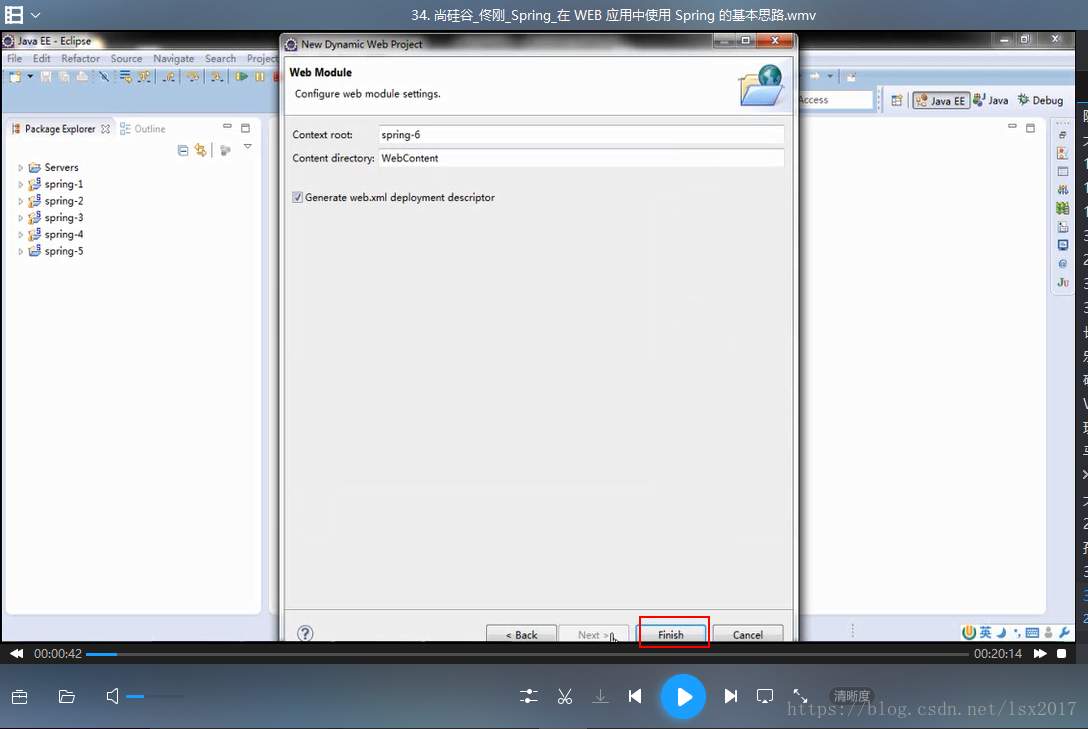
Task: Click the Open Perspective icon beside Java EE
Action: point(896,101)
